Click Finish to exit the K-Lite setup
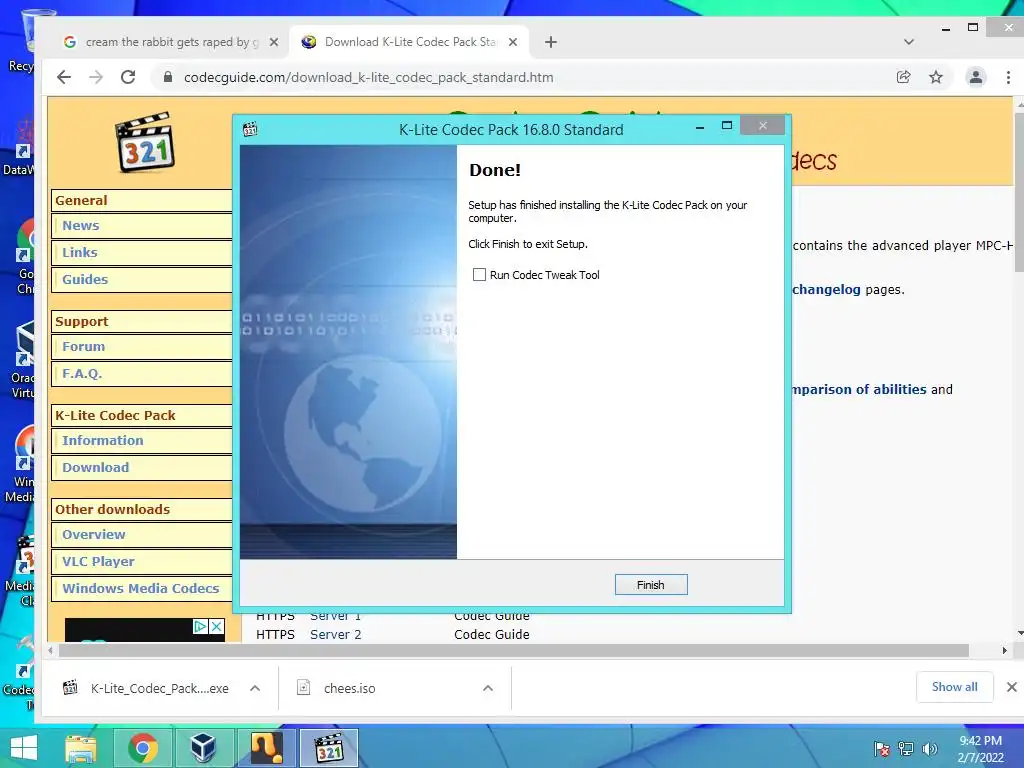This screenshot has height=768, width=1024. pyautogui.click(x=650, y=584)
